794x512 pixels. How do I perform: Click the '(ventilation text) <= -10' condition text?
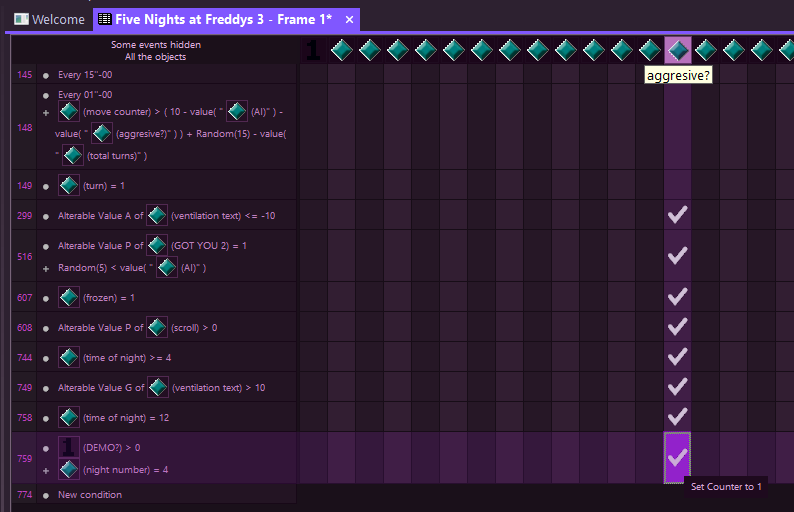coord(223,216)
